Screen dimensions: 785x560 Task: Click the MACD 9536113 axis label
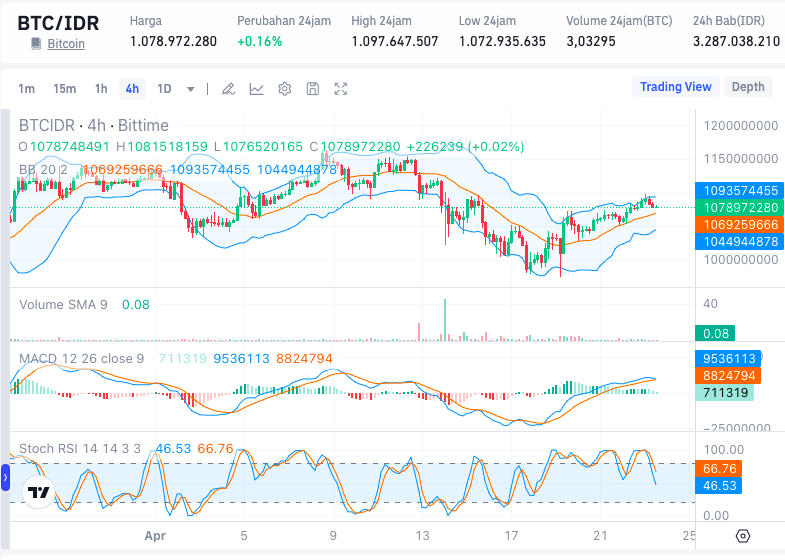(x=728, y=358)
